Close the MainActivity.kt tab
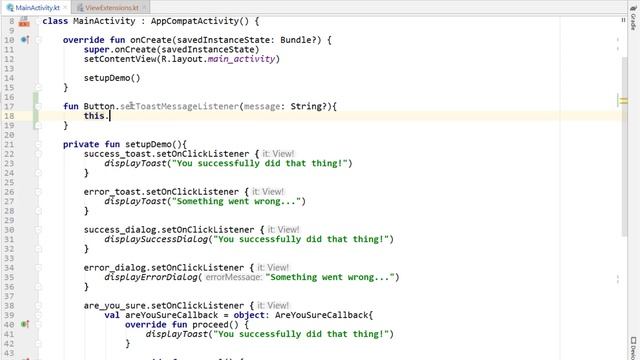Viewport: 640px width, 360px height. coord(65,7)
